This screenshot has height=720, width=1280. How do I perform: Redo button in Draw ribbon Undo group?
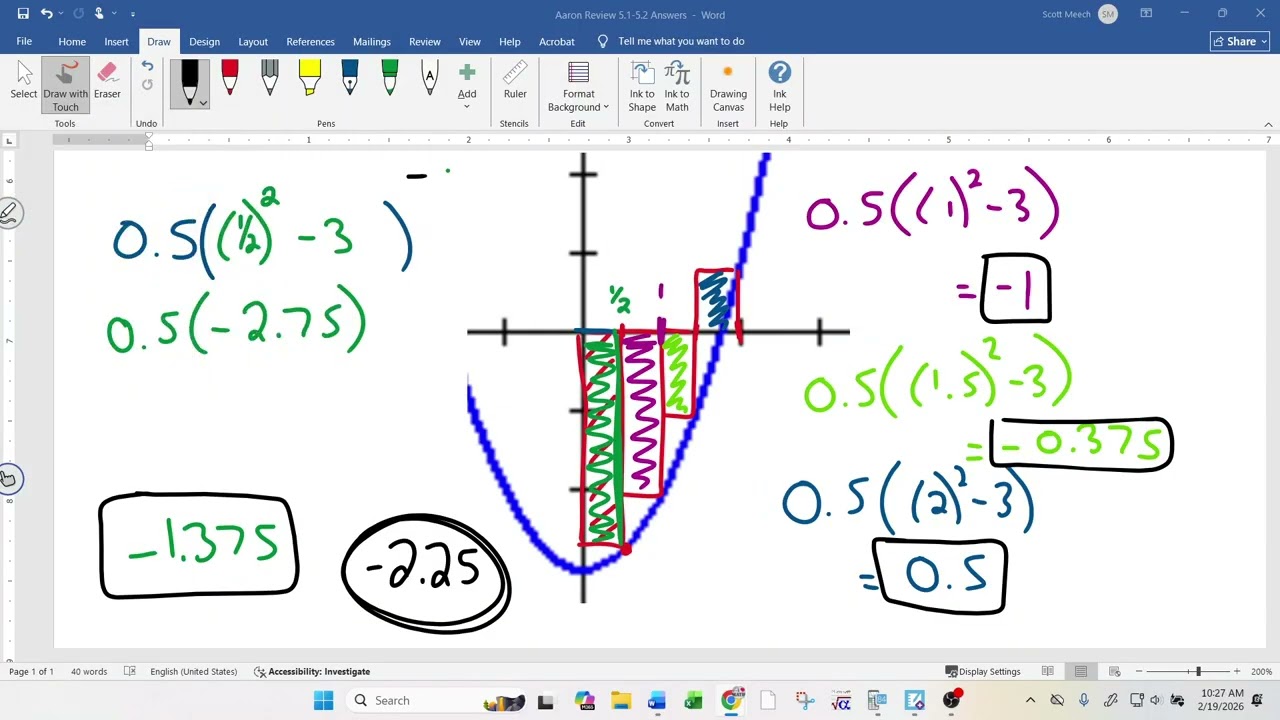(x=147, y=85)
